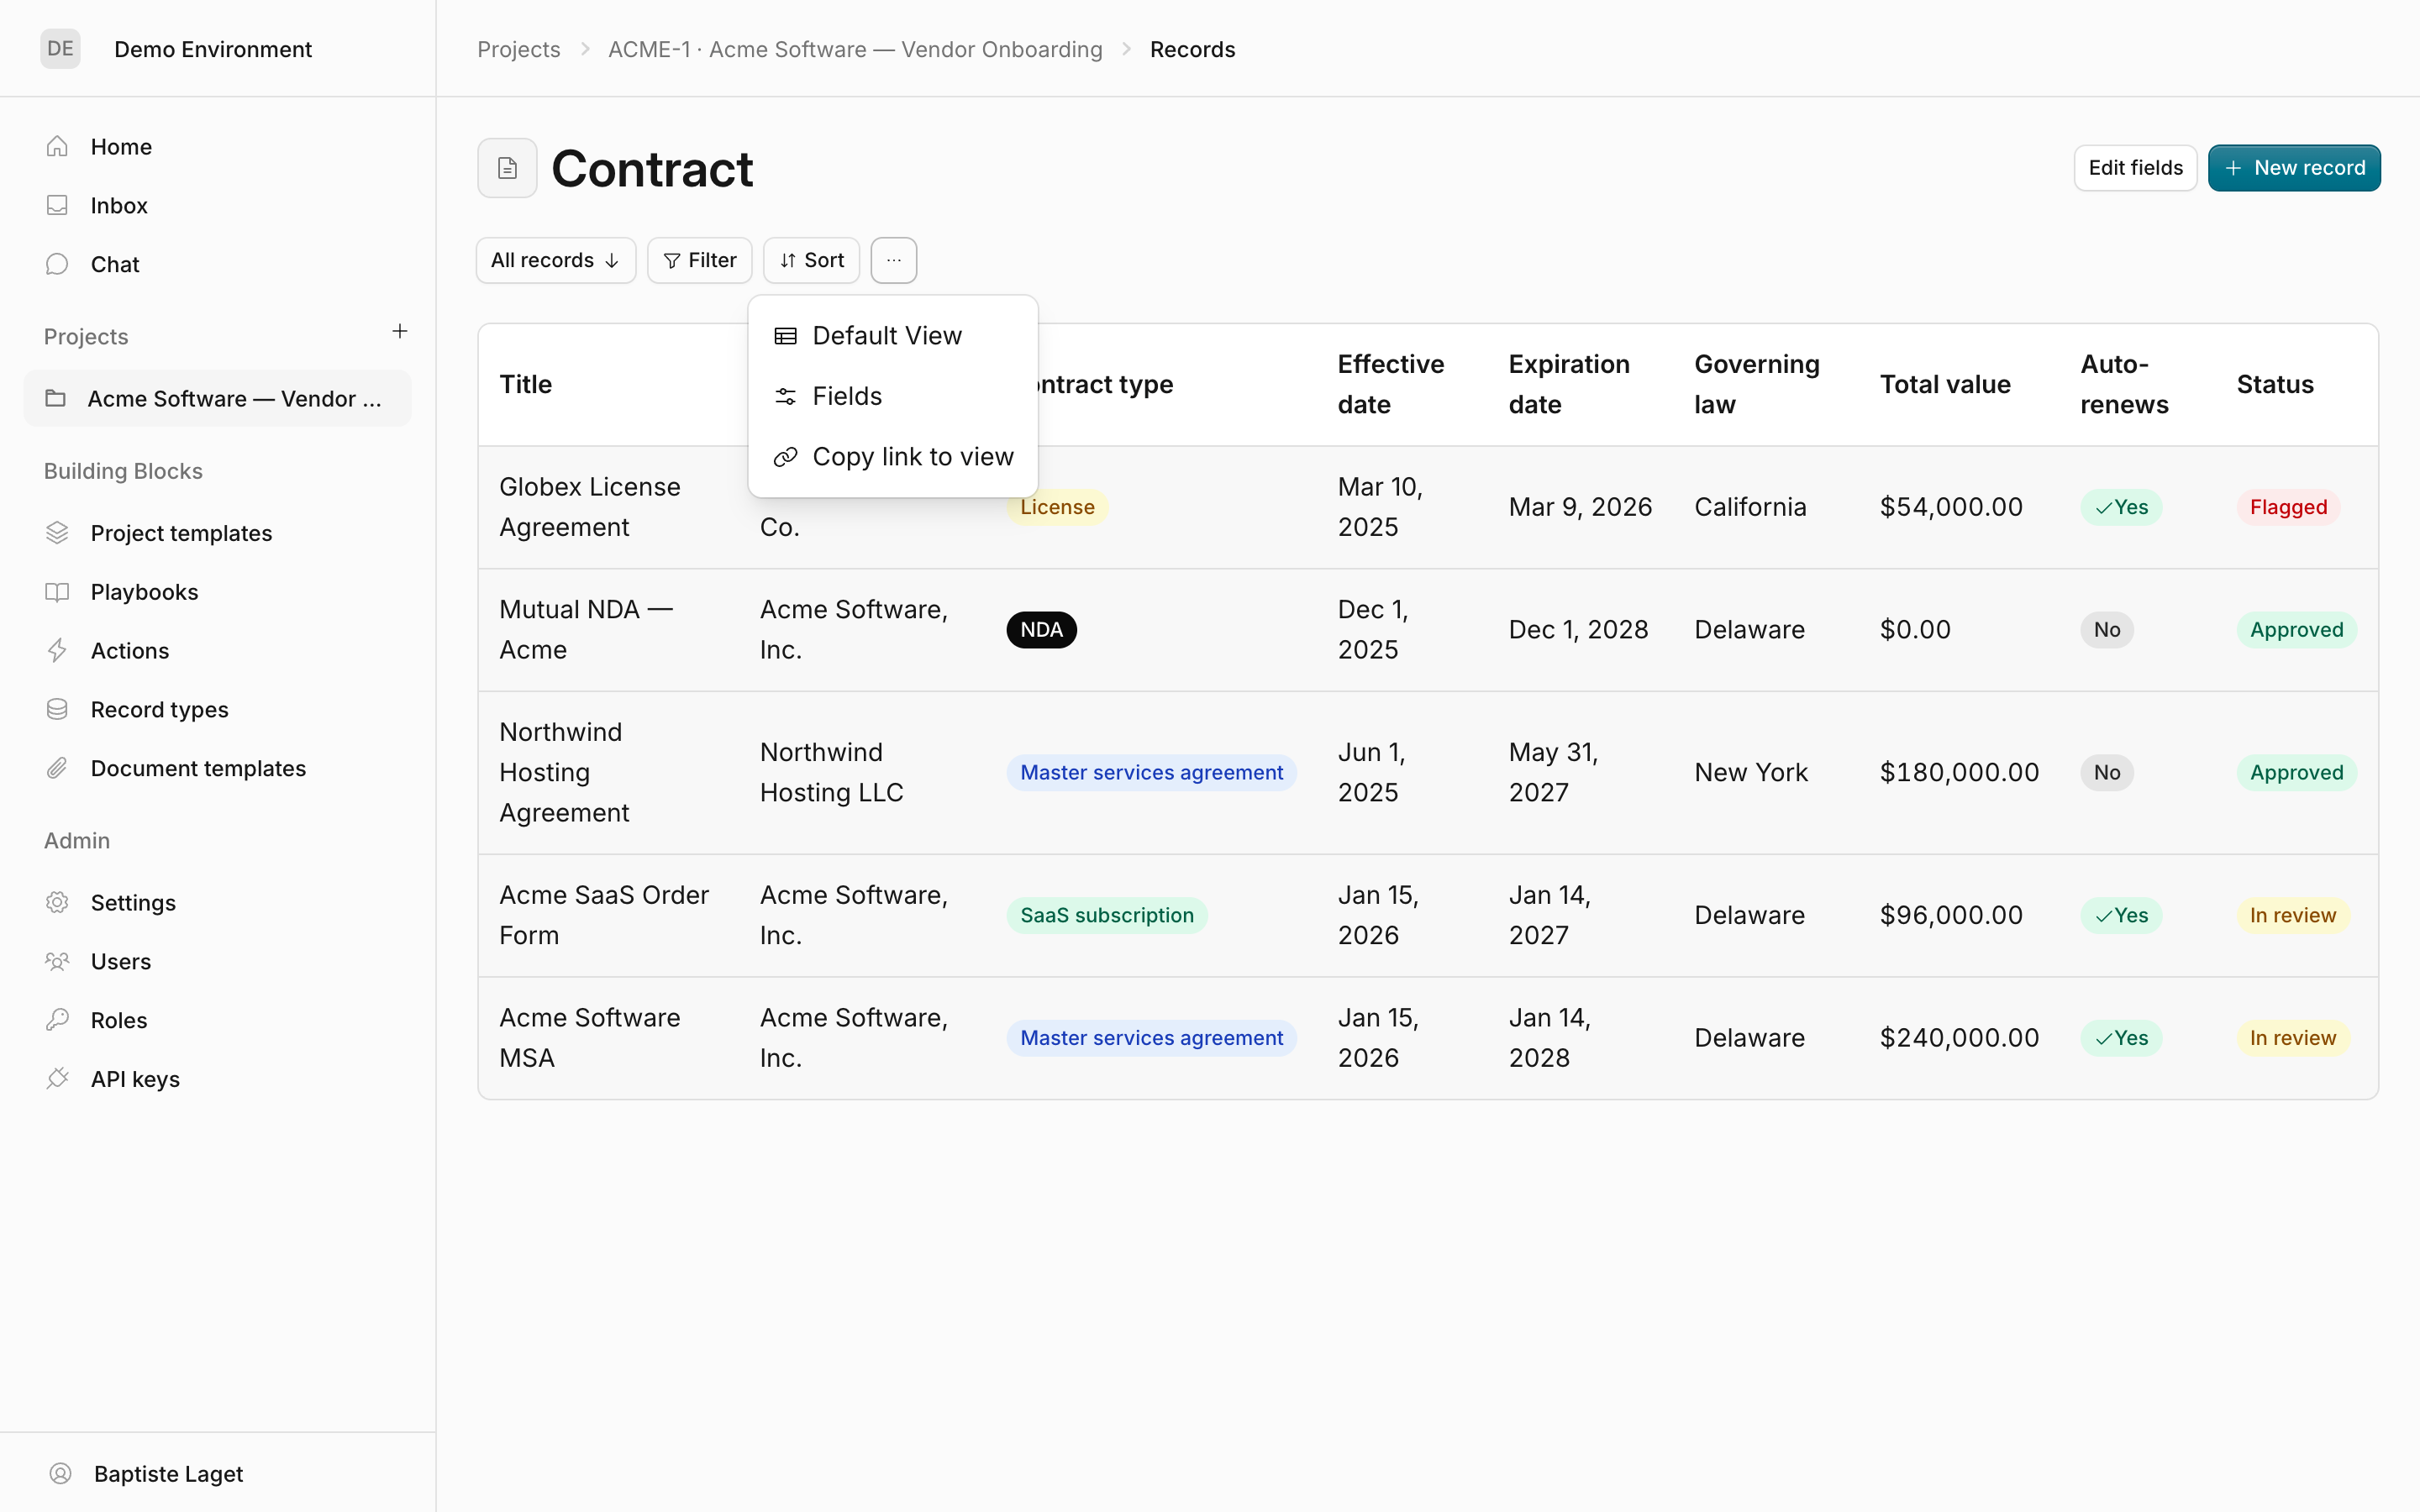Add a new project with plus icon
The width and height of the screenshot is (2420, 1512).
(400, 331)
